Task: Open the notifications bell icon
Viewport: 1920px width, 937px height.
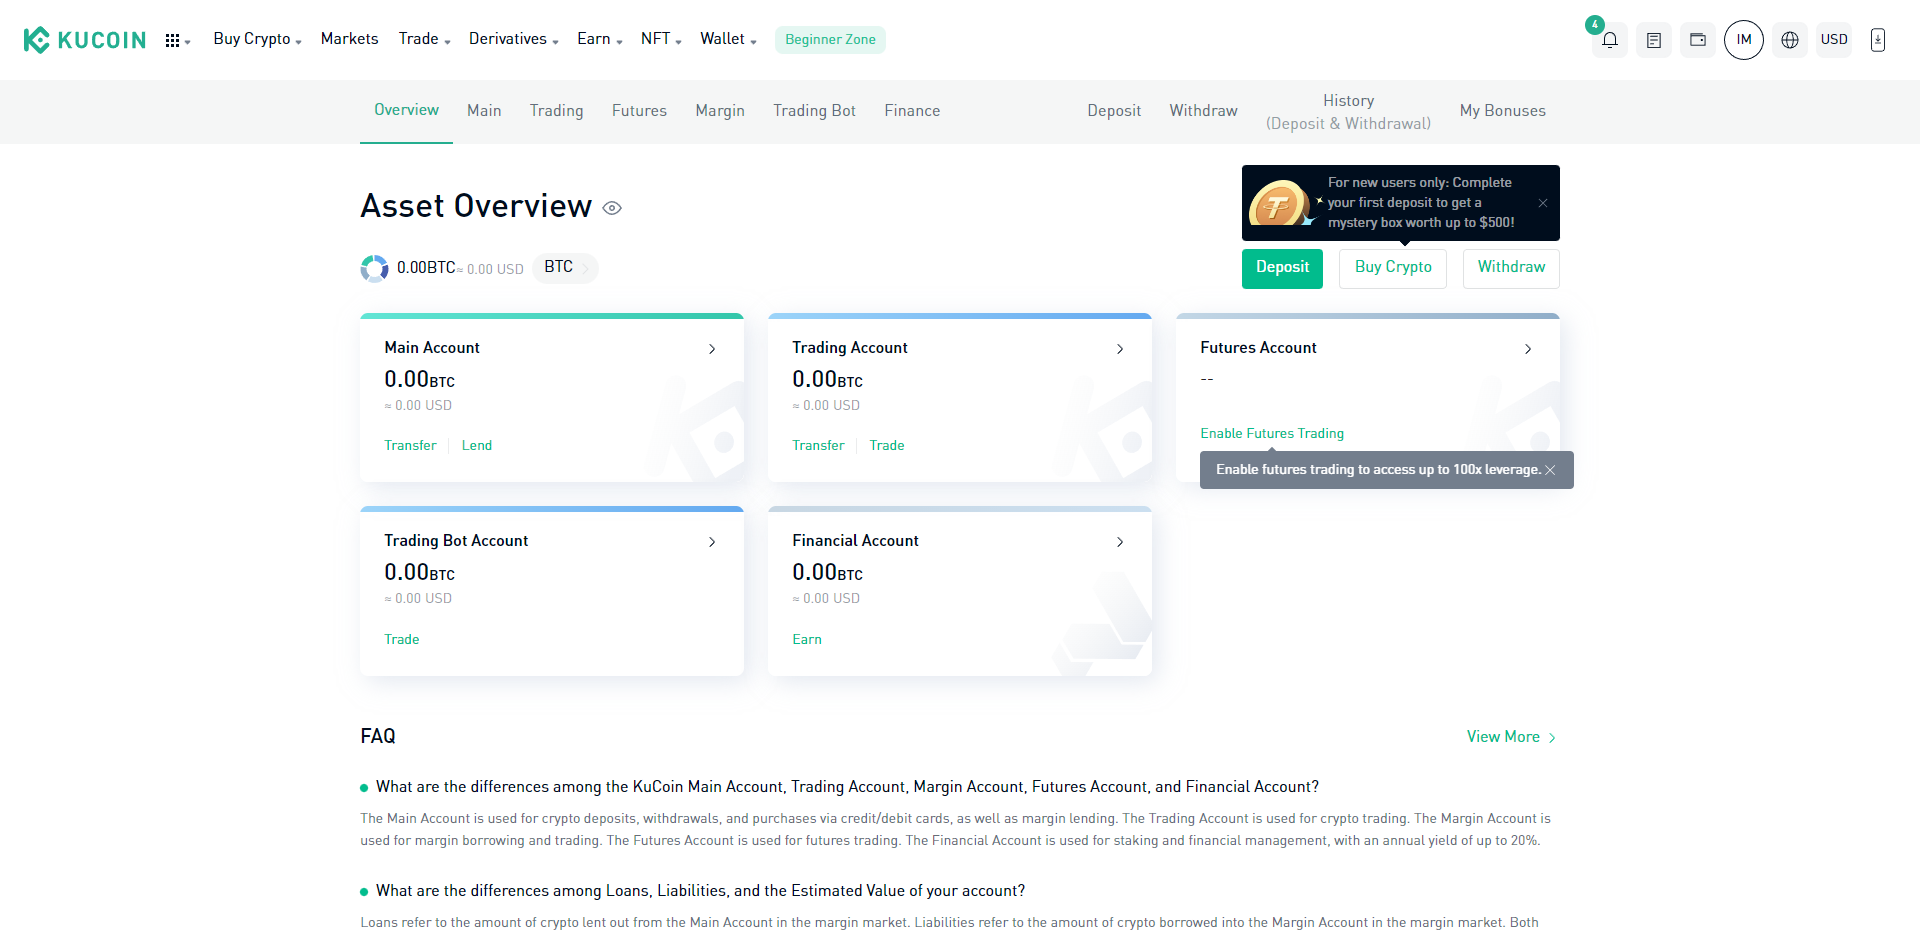Action: click(x=1610, y=40)
